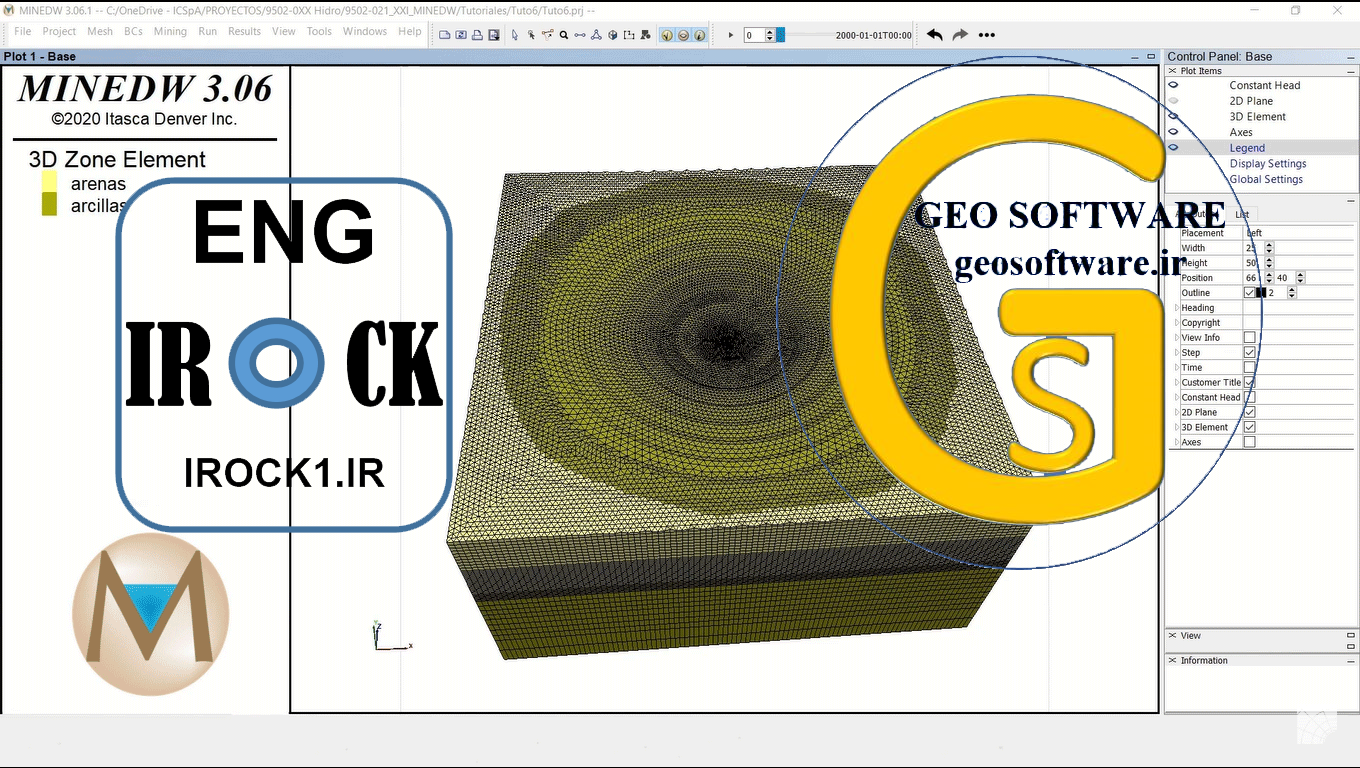
Task: Select 3D Element in Plot Items list
Action: (1258, 117)
